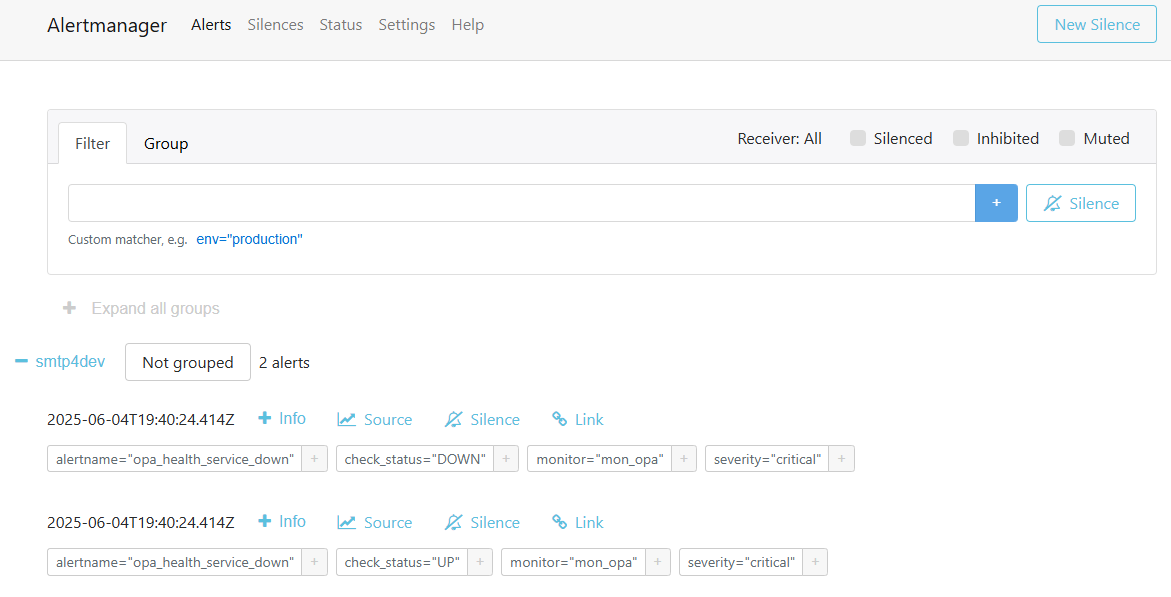1171x597 pixels.
Task: Switch to the Group tab
Action: pyautogui.click(x=166, y=143)
